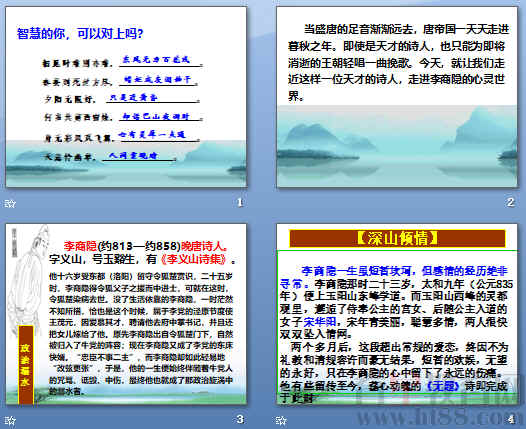Select the slide 2 thumbnail with intro paragraph

point(397,97)
